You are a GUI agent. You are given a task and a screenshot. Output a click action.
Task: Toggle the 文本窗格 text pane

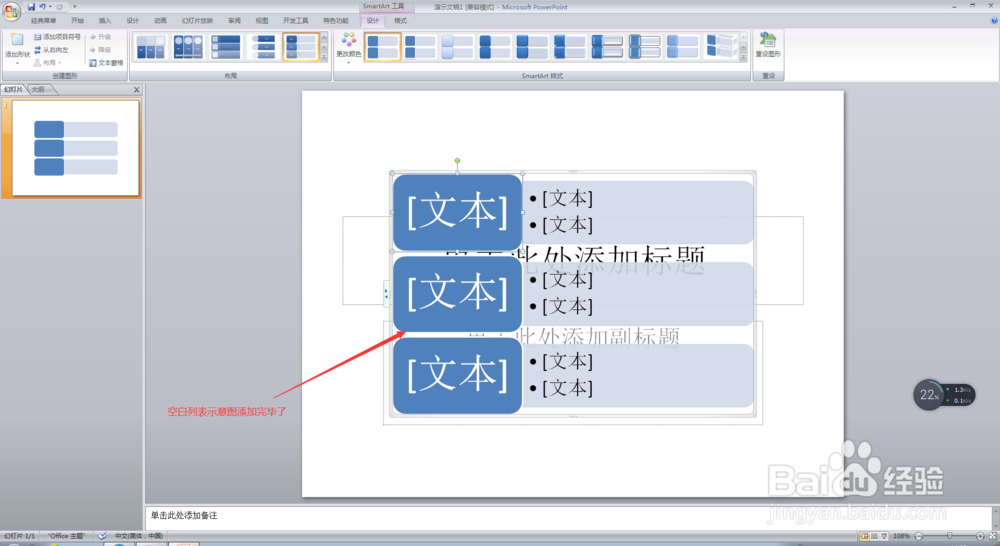pos(106,63)
